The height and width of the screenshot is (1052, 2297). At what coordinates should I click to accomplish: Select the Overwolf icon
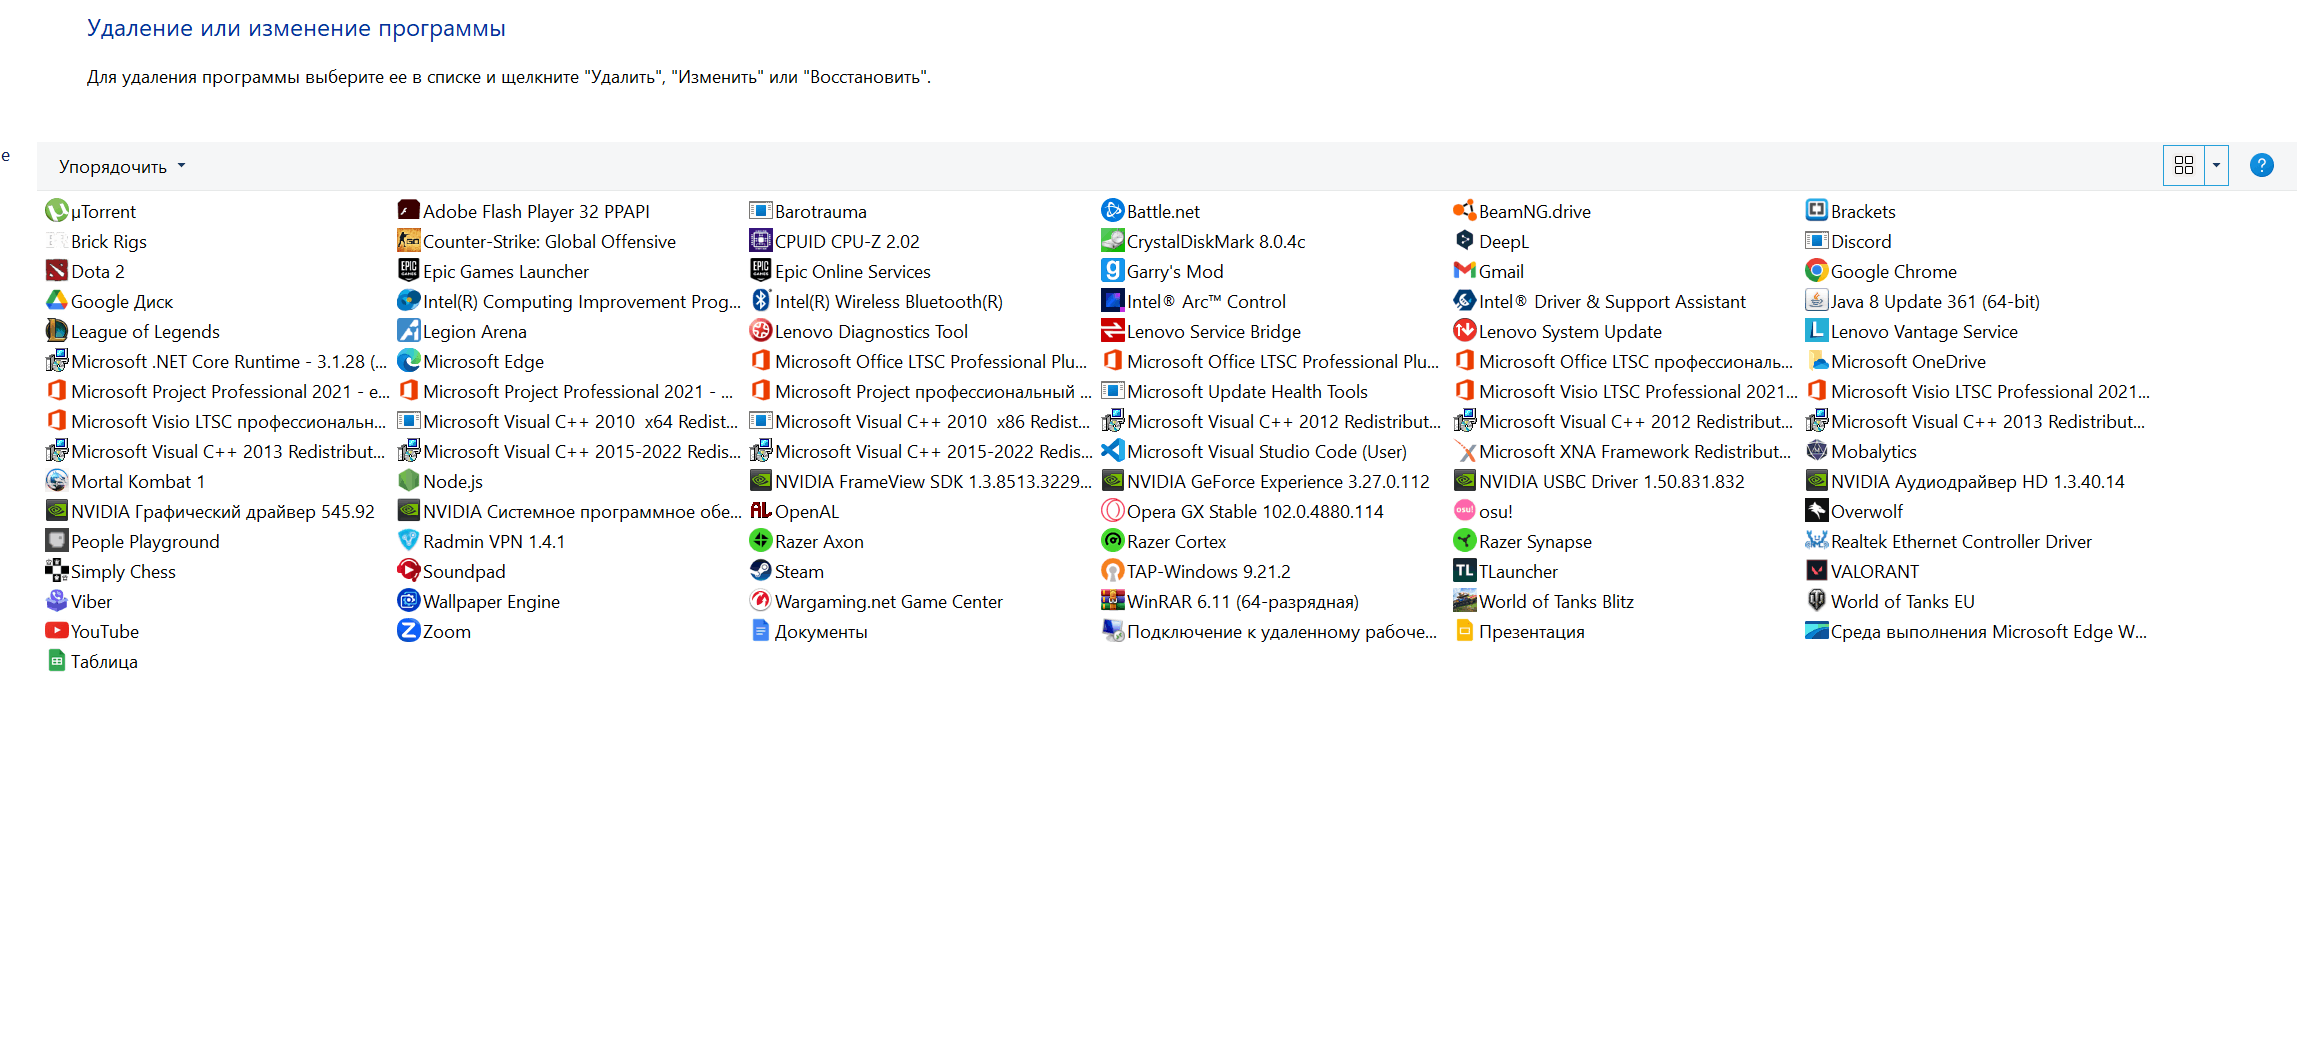click(x=1817, y=511)
